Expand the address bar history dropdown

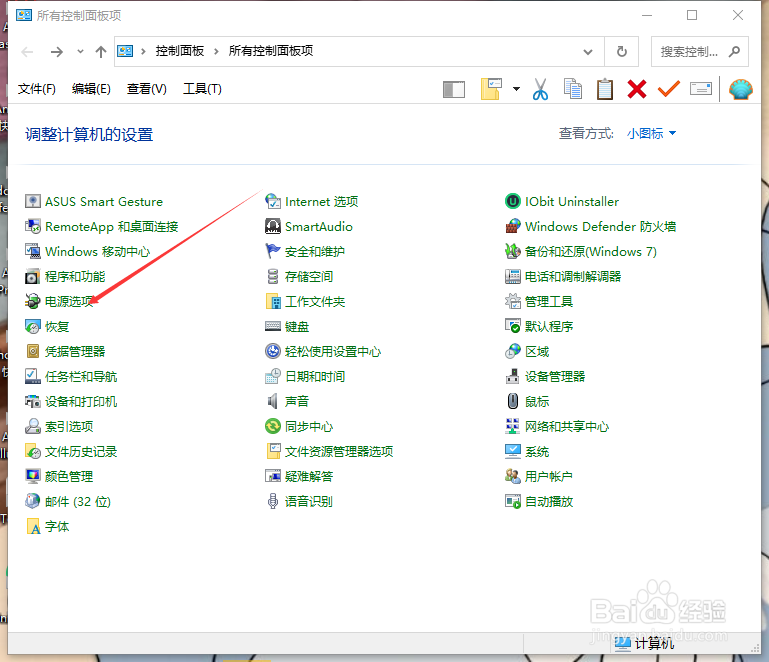click(x=588, y=51)
